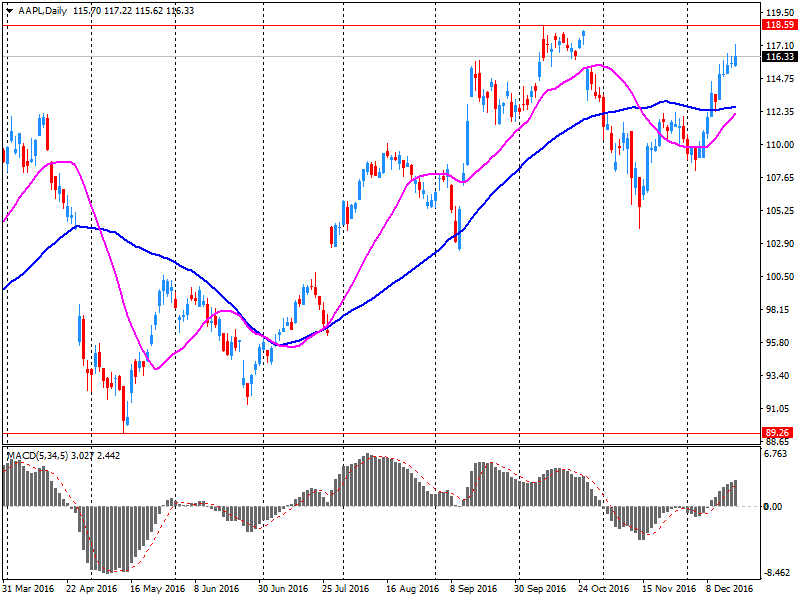
Task: Click the 24 Oct 2016 date label
Action: [x=604, y=588]
